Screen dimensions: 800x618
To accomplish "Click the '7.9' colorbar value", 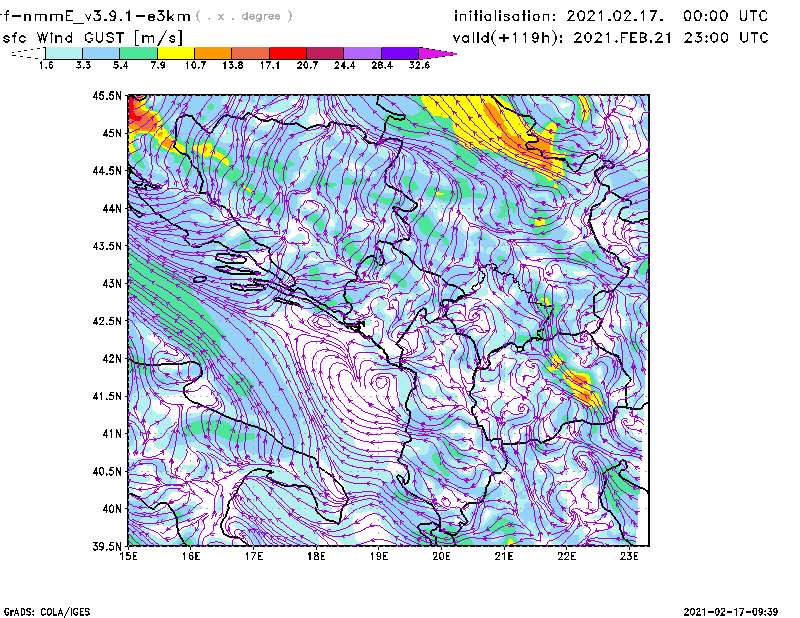I will tap(158, 65).
